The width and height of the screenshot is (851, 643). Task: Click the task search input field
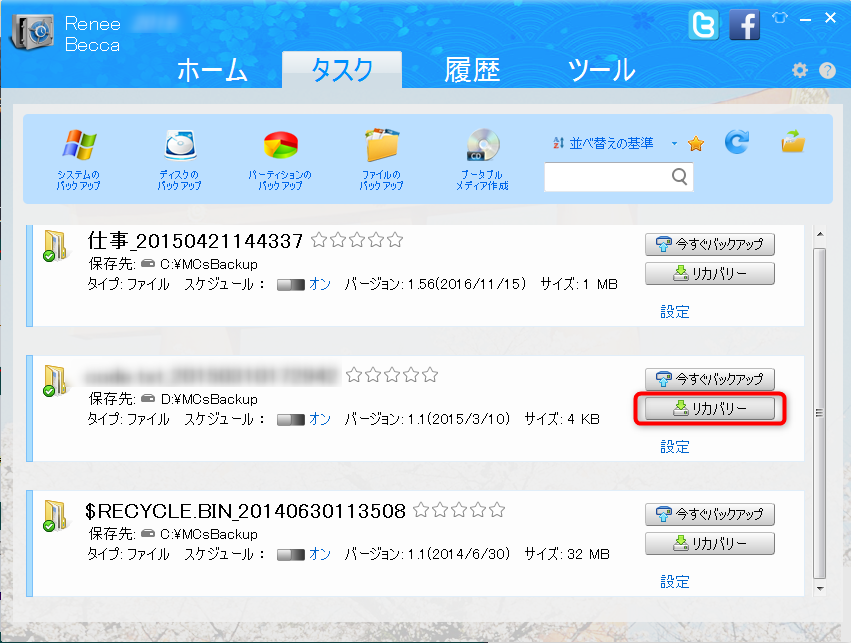coord(607,177)
